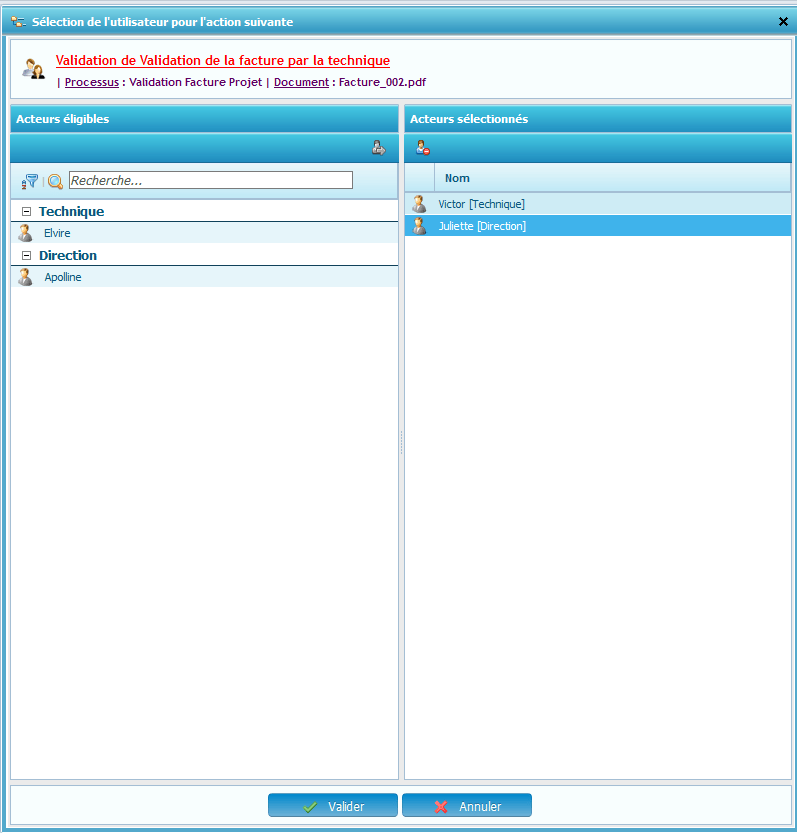This screenshot has height=833, width=797.
Task: Select Juliette [Direction] row
Action: coord(482,226)
